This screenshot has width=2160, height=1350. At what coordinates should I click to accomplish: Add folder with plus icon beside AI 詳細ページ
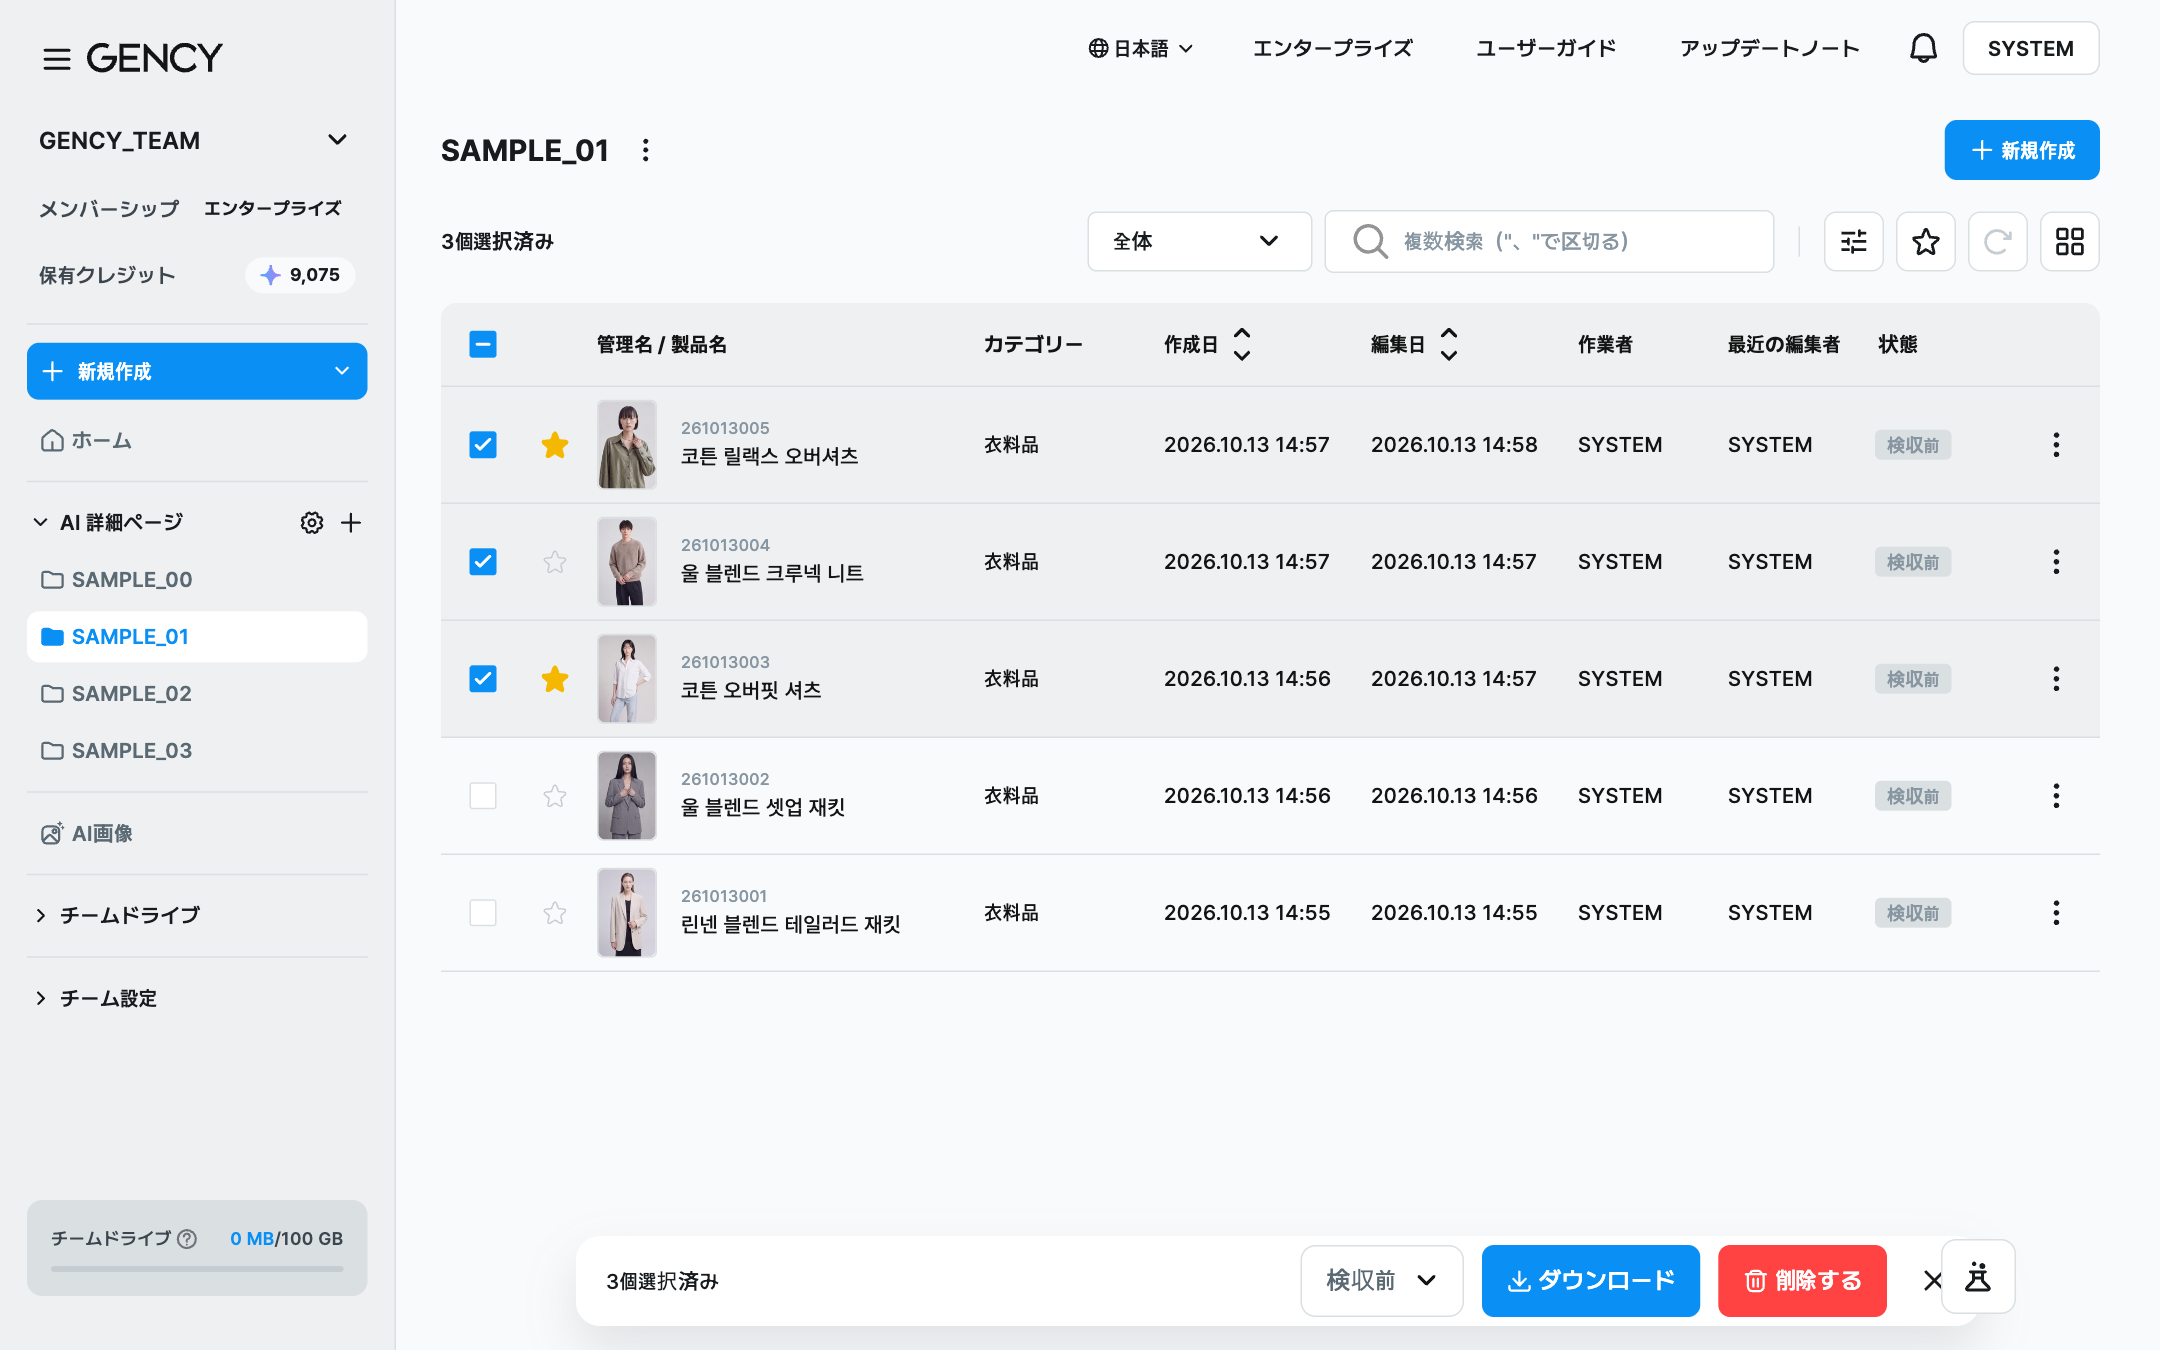pyautogui.click(x=351, y=523)
